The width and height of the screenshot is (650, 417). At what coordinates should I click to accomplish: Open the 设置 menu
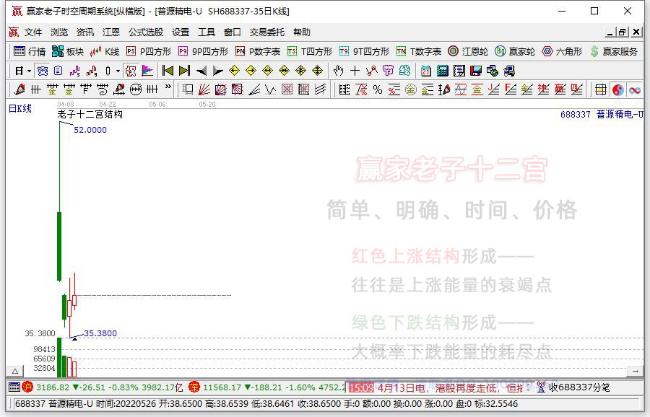pos(180,32)
